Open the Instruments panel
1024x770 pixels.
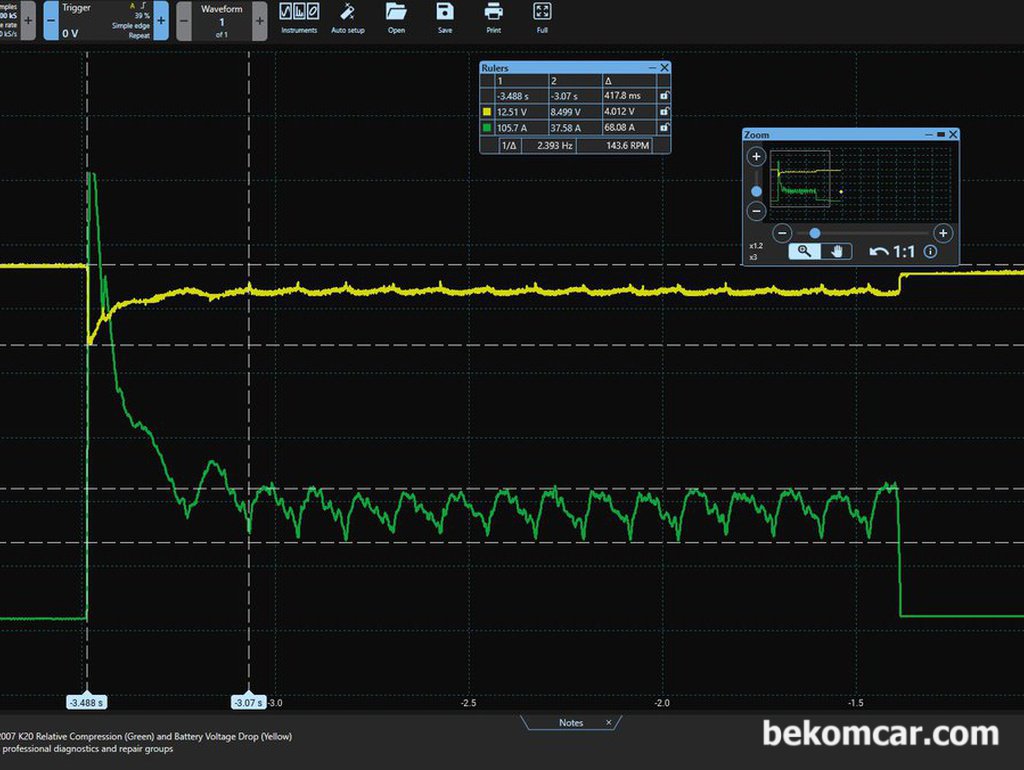299,18
